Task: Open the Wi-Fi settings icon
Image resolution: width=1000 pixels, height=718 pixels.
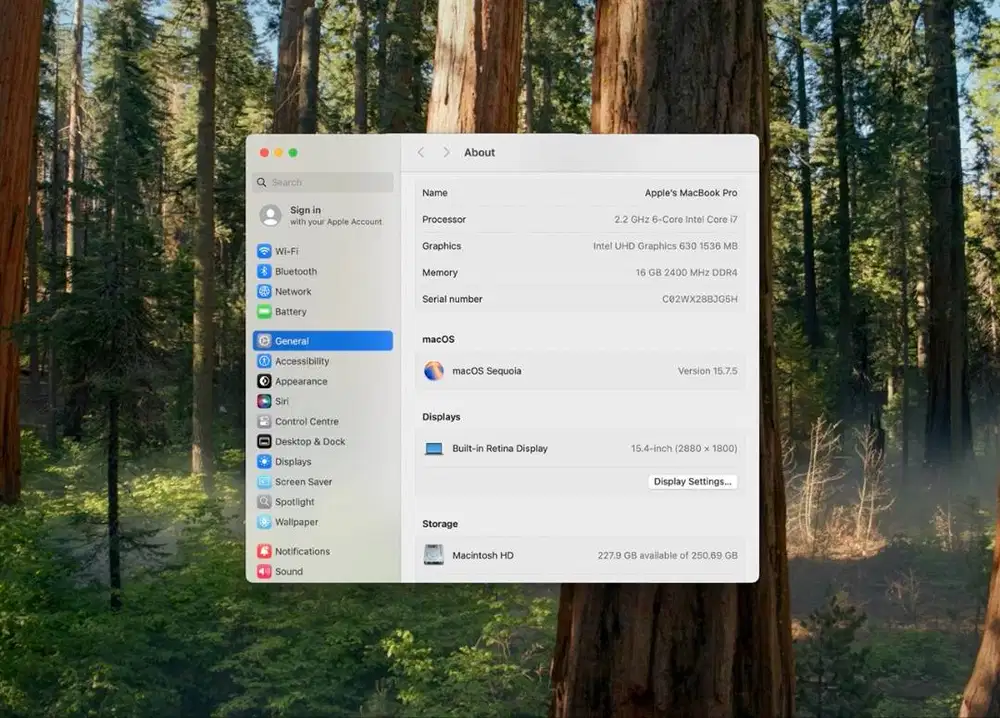Action: point(264,251)
